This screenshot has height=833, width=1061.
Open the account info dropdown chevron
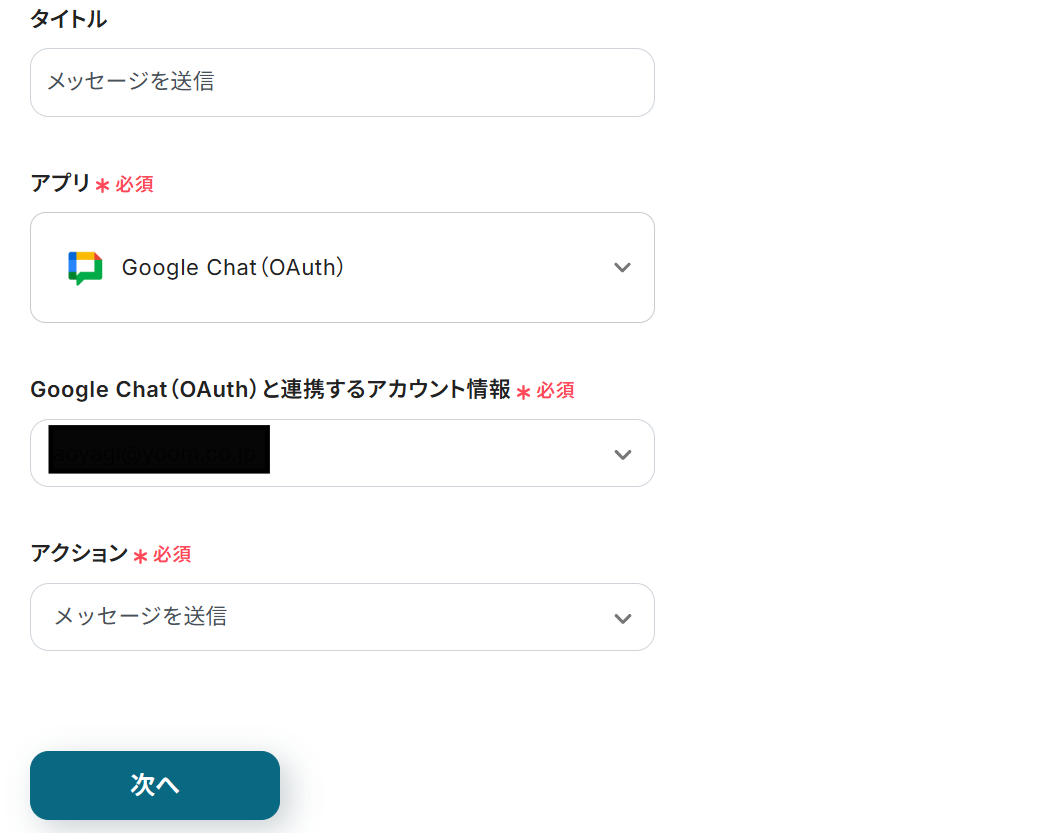pos(622,454)
